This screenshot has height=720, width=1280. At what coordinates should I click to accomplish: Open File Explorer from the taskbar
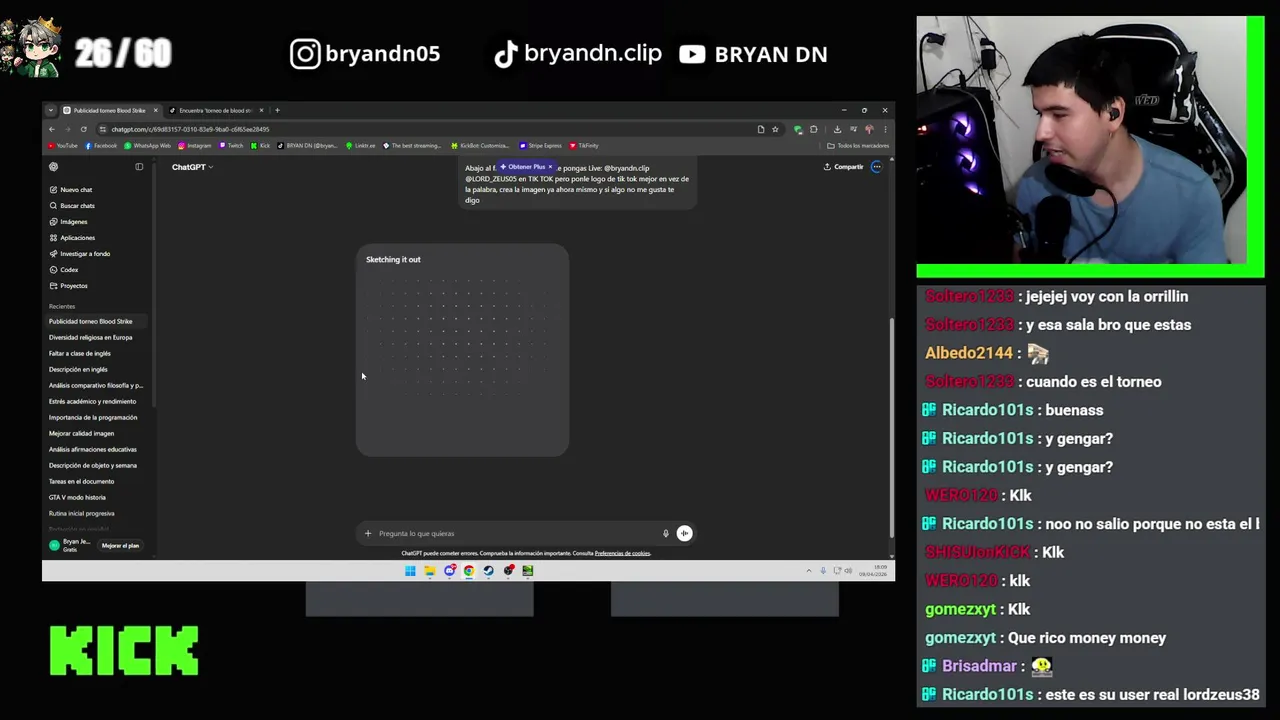click(x=430, y=571)
